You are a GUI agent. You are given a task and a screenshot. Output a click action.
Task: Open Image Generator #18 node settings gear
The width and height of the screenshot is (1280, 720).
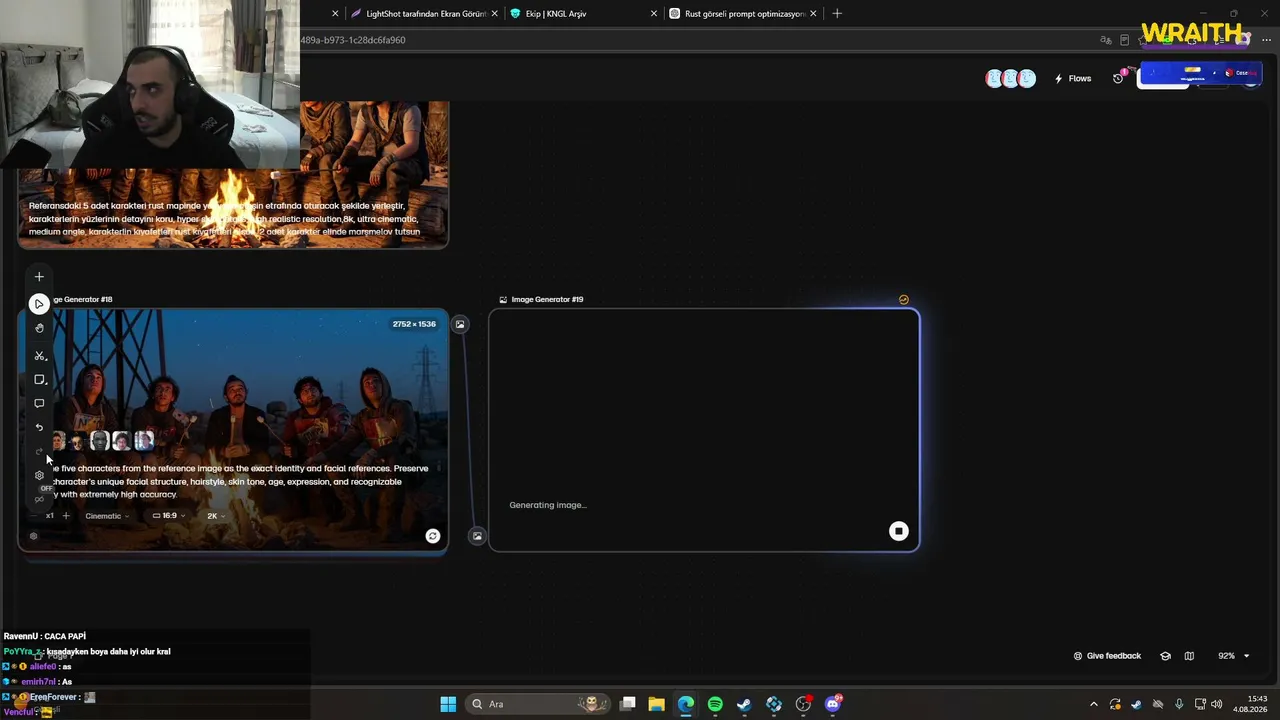point(33,536)
